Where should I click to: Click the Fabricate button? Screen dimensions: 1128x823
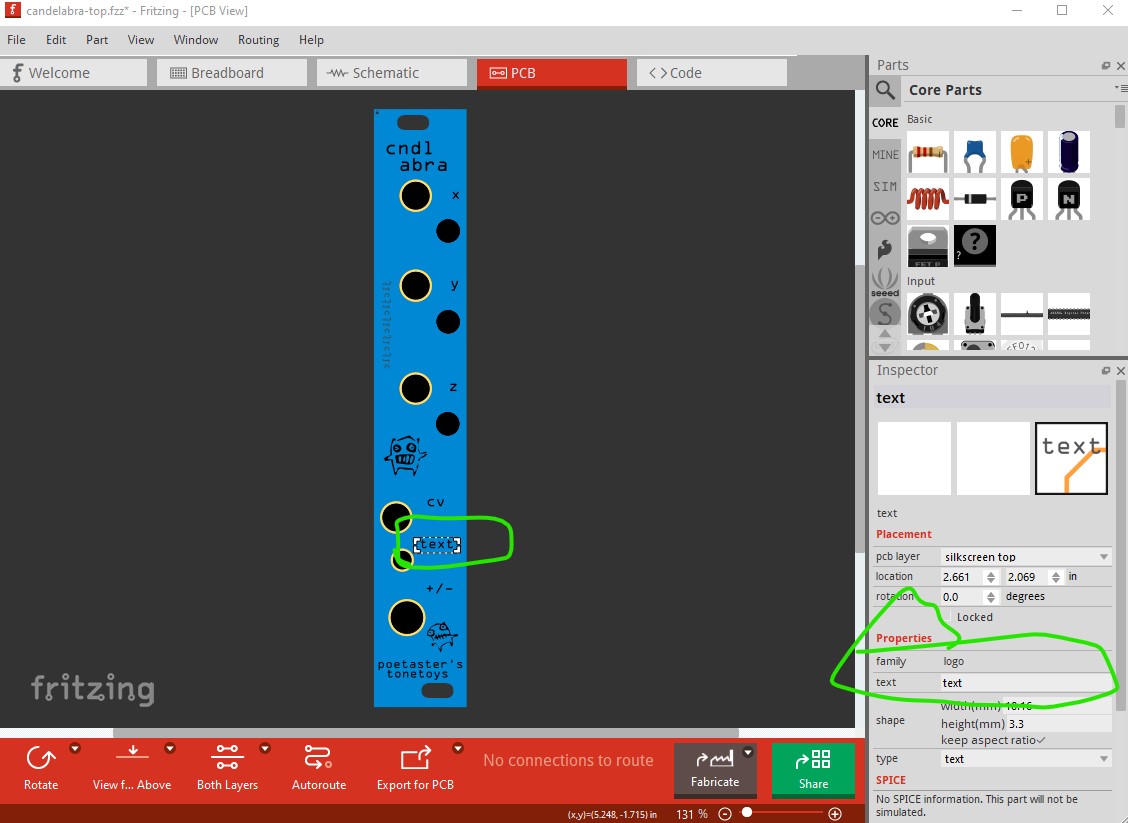click(715, 771)
